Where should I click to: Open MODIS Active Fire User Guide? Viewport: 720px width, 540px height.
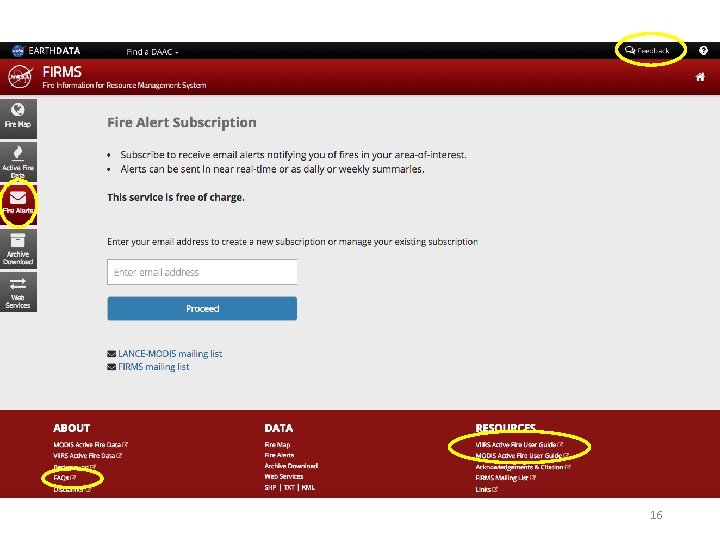(522, 456)
